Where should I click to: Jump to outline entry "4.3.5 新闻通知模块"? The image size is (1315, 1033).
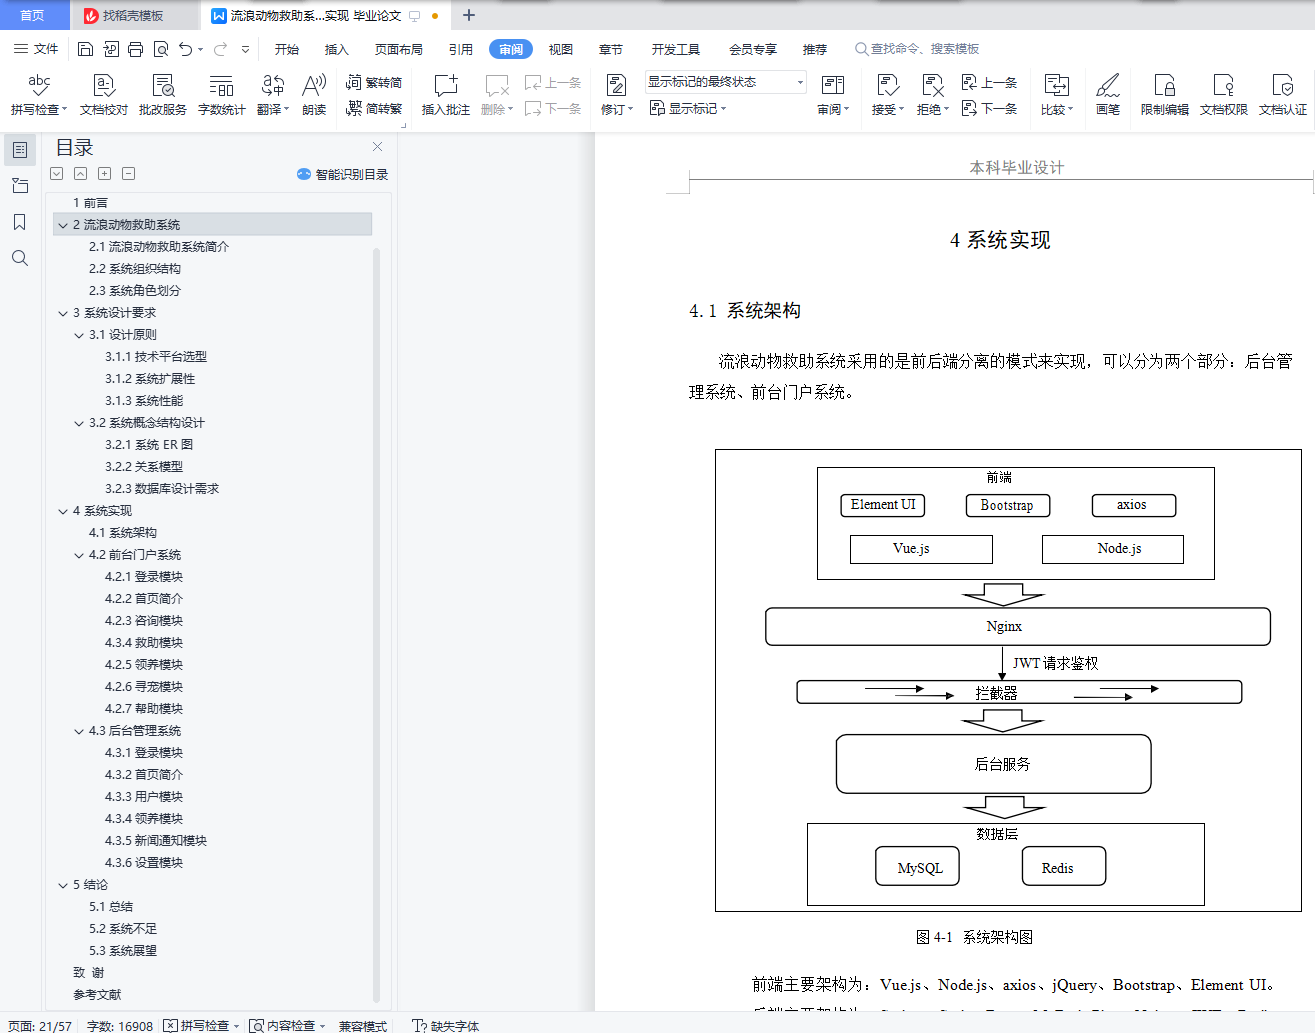[x=156, y=841]
